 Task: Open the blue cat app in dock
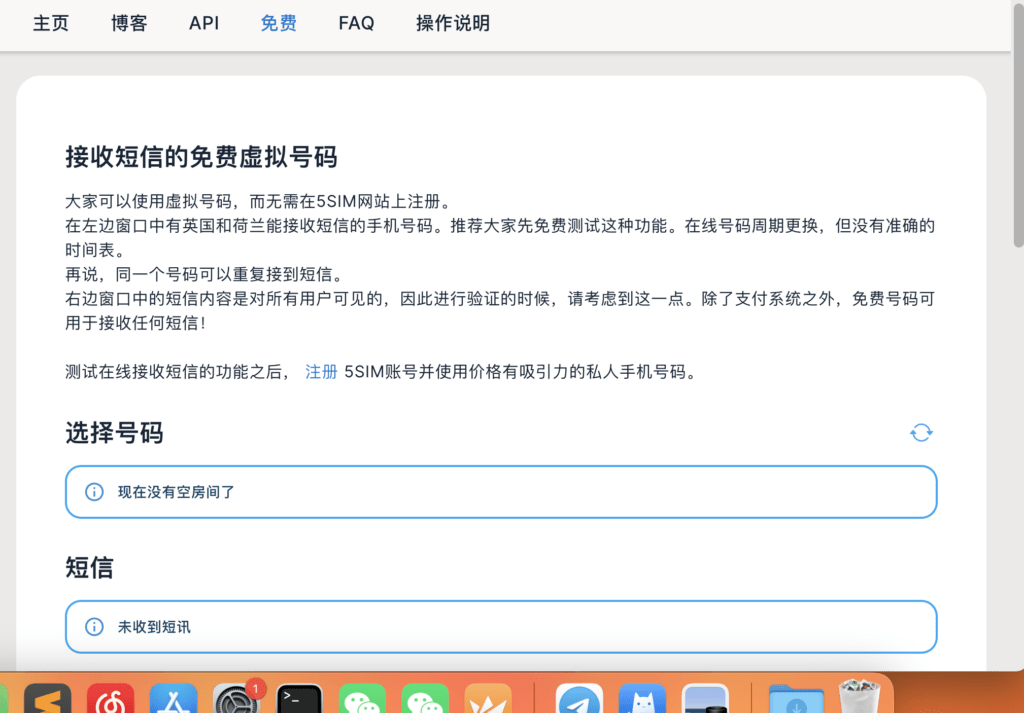click(642, 698)
